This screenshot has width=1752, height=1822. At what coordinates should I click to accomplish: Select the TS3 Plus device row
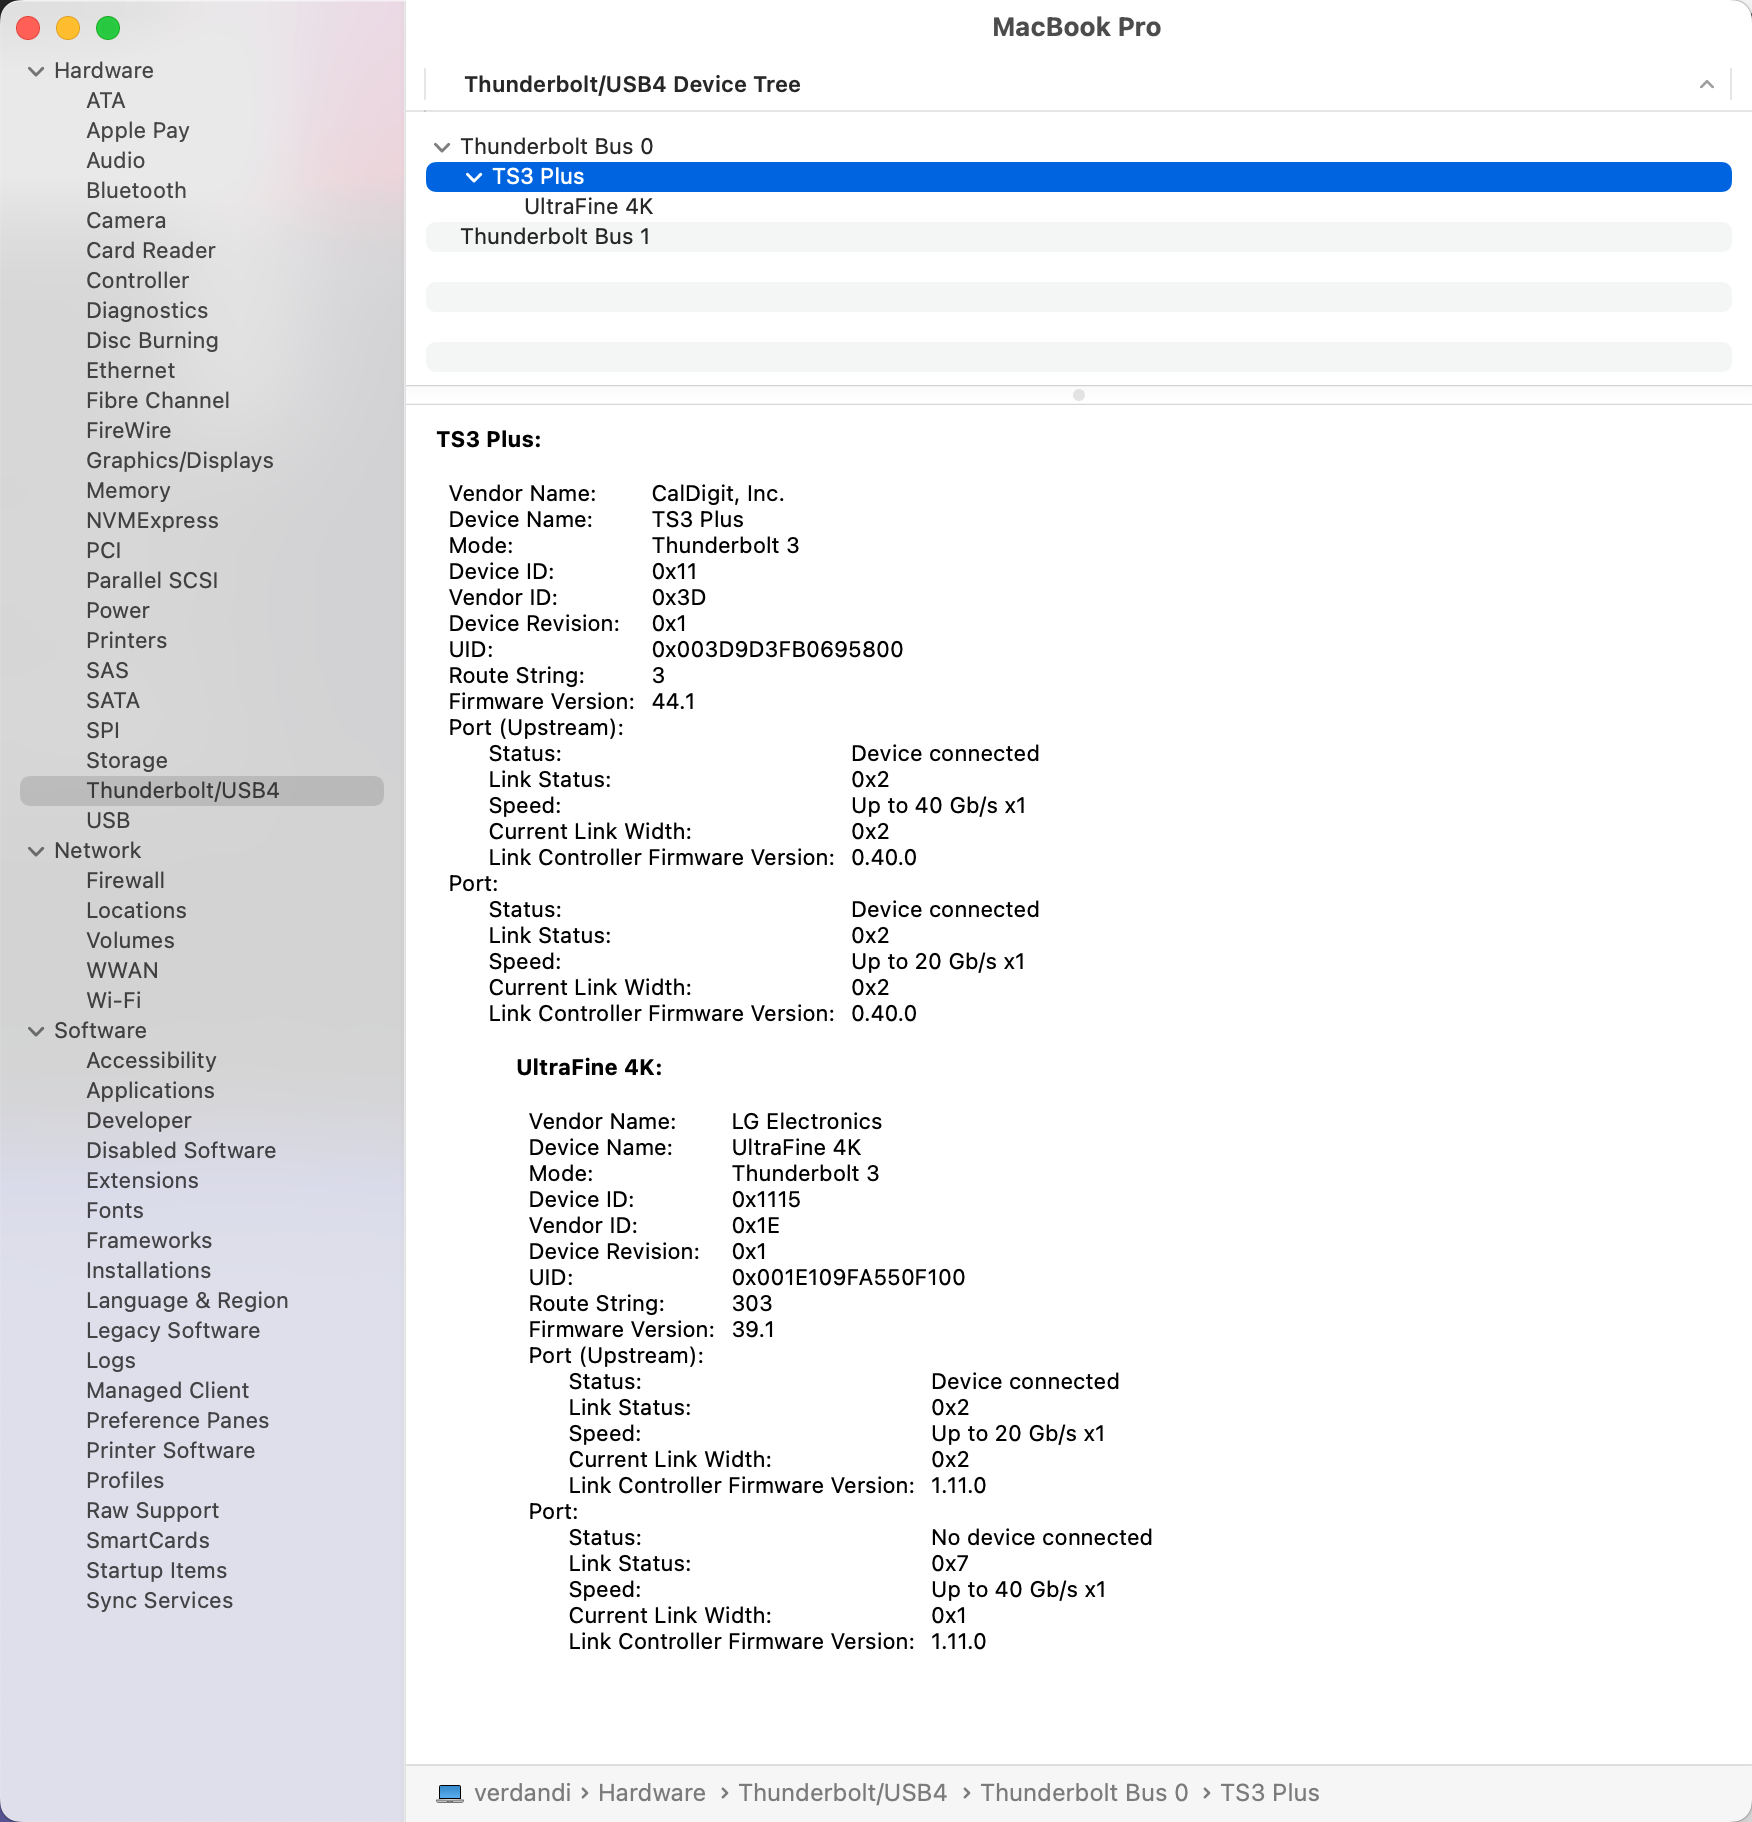(1079, 177)
